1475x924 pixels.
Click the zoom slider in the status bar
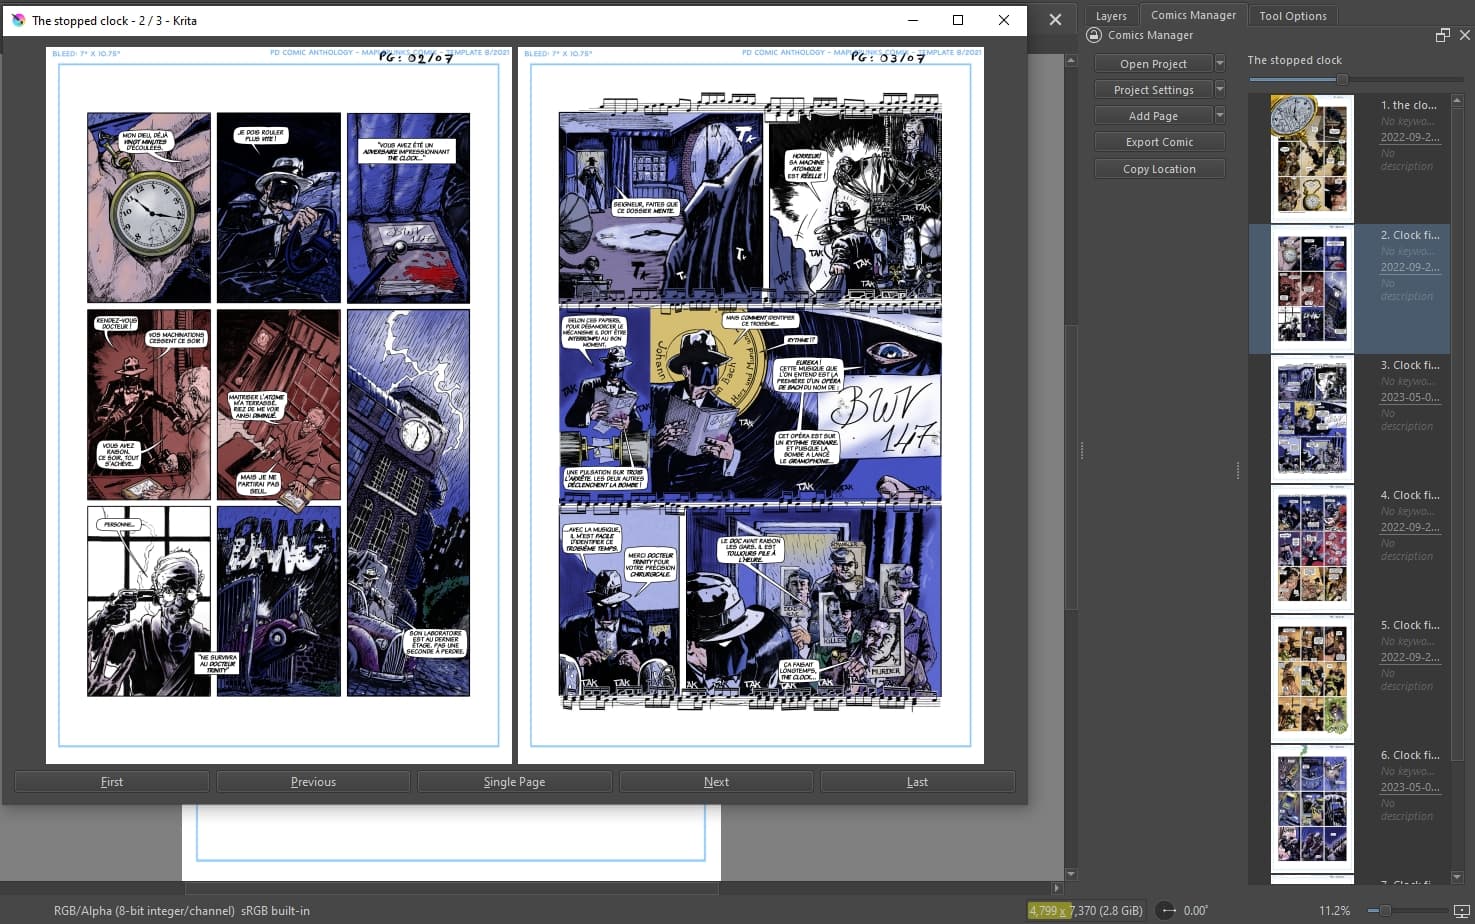point(1409,910)
